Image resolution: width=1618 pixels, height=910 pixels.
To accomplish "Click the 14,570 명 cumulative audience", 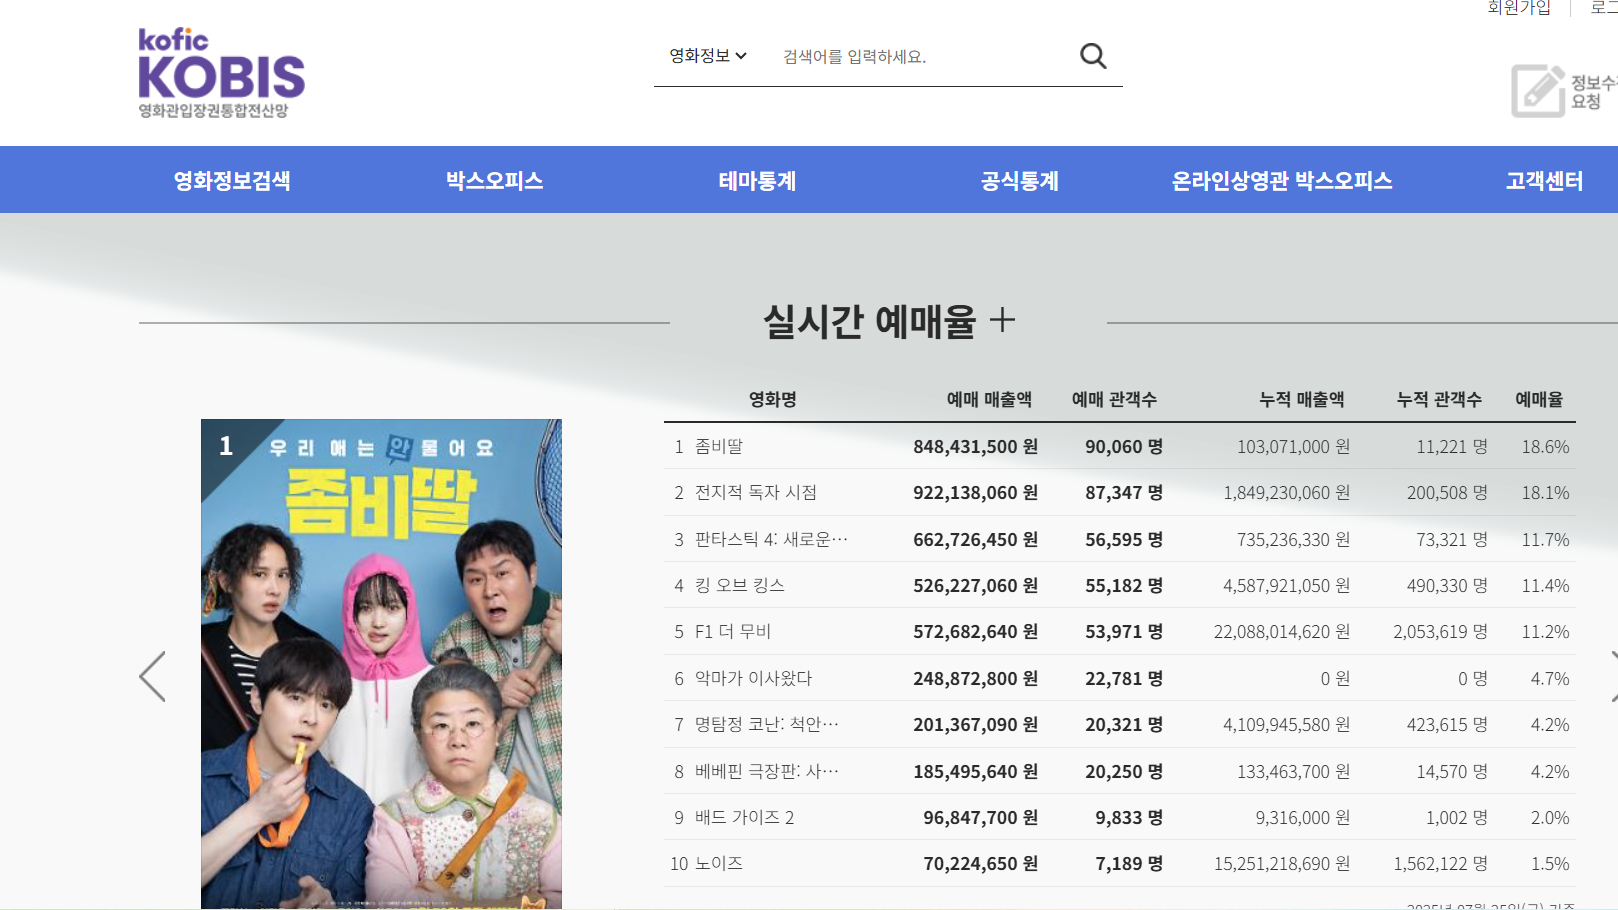I will click(x=1452, y=772).
